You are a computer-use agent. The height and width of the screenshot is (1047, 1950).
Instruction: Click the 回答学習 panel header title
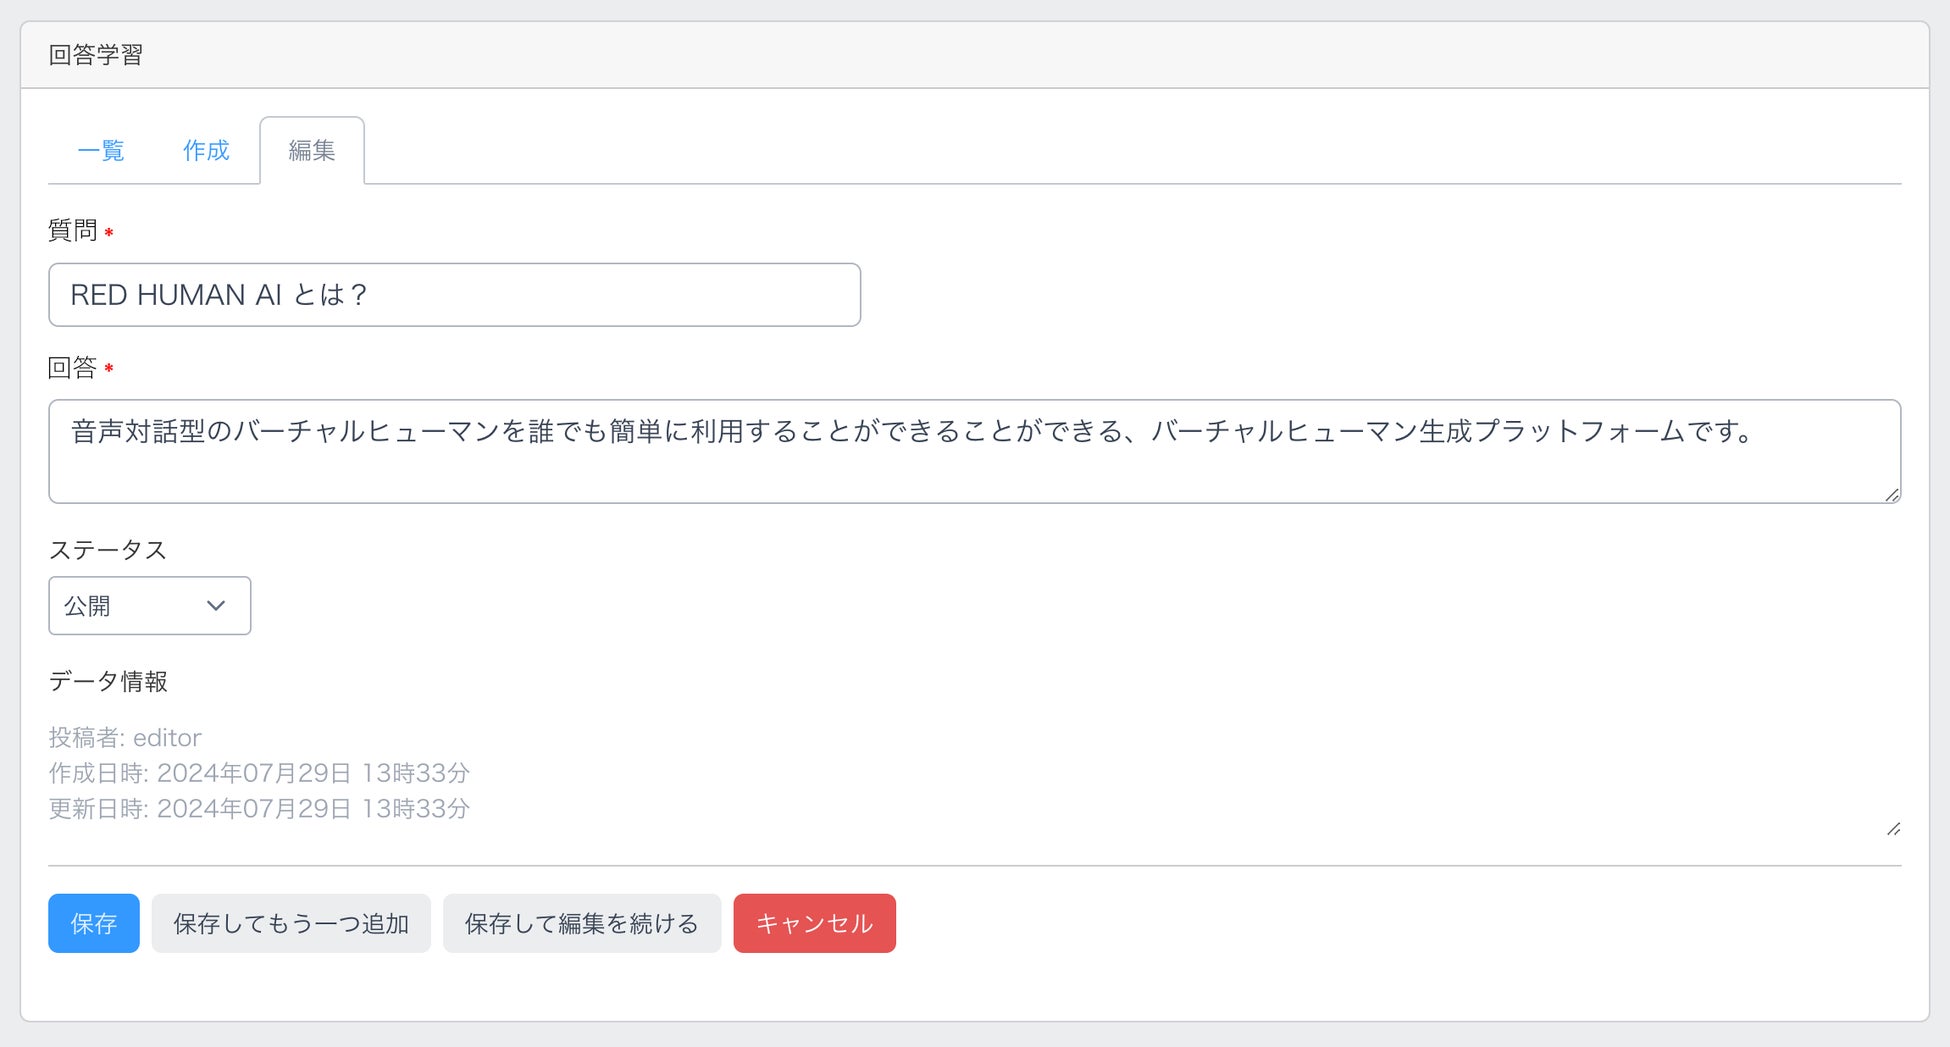[x=96, y=55]
